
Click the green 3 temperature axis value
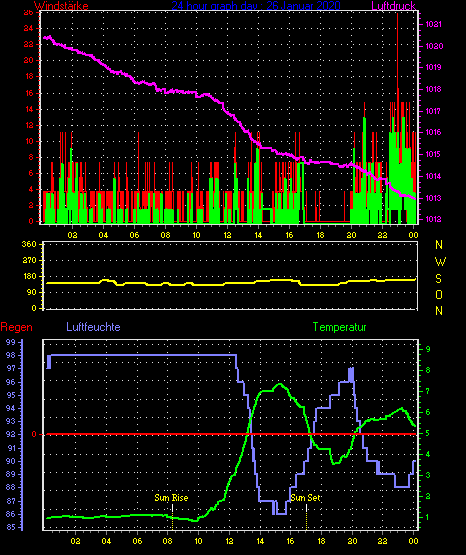[428, 475]
